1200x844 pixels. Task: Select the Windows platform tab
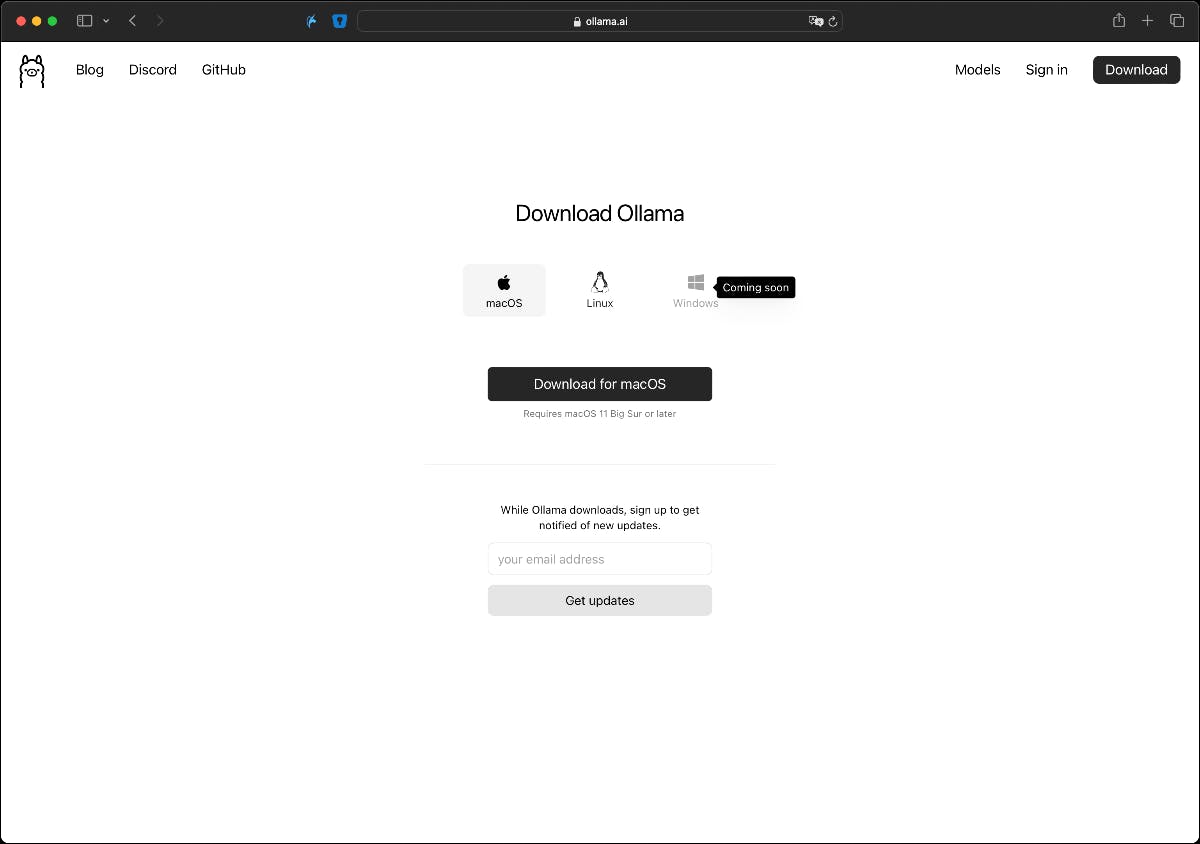[x=696, y=290]
